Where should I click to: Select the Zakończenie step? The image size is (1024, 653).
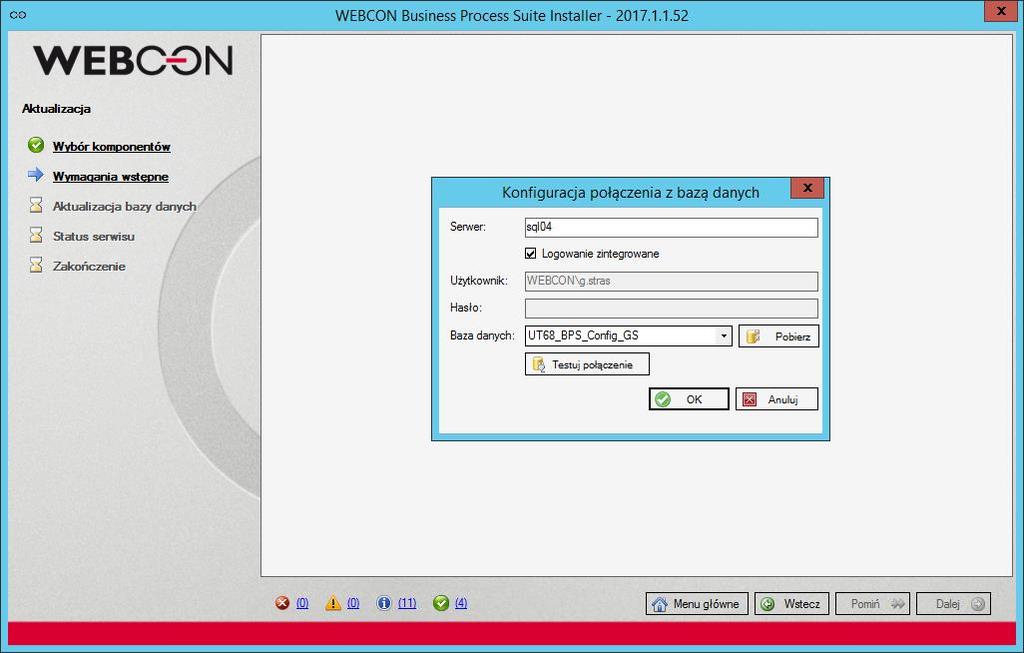(x=89, y=266)
